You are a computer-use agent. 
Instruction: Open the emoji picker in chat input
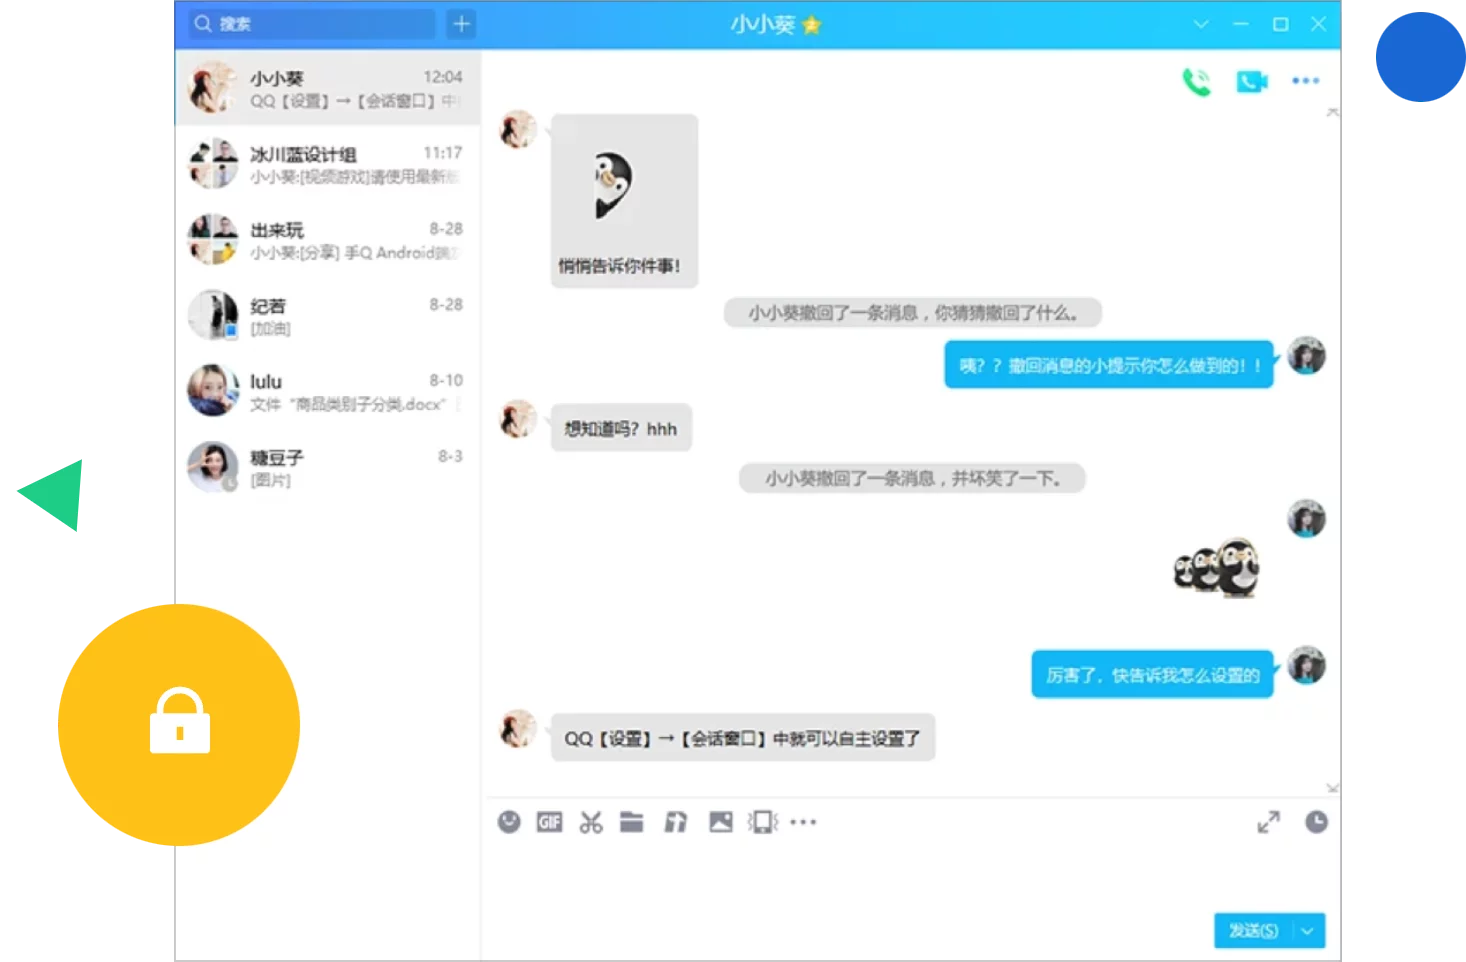point(509,821)
